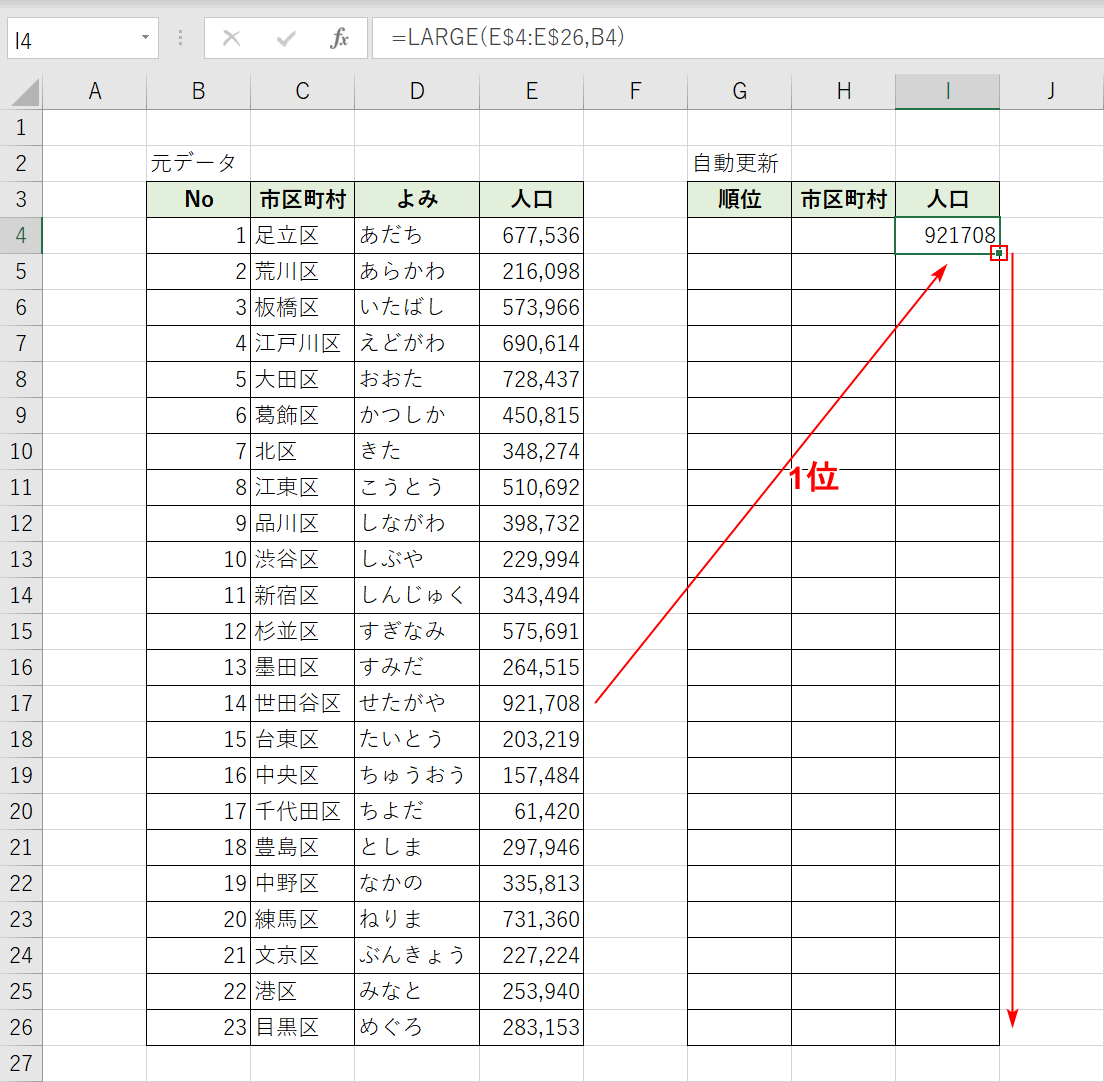Image resolution: width=1104 pixels, height=1082 pixels.
Task: Select column J header
Action: pyautogui.click(x=1051, y=92)
